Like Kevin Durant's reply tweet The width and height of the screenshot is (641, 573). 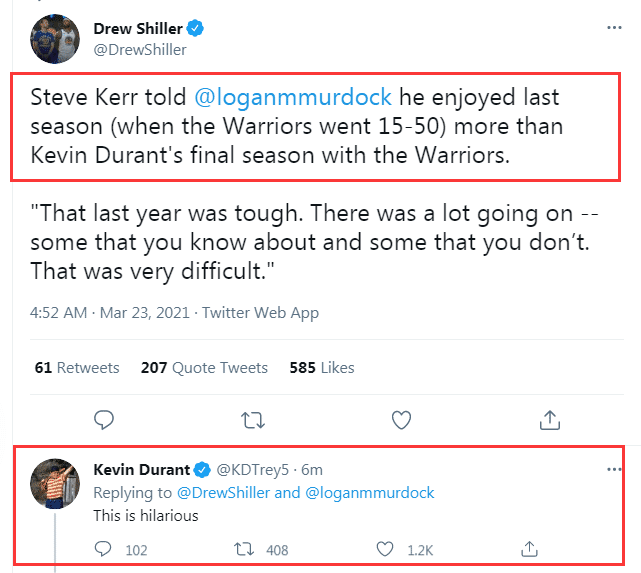pyautogui.click(x=386, y=549)
